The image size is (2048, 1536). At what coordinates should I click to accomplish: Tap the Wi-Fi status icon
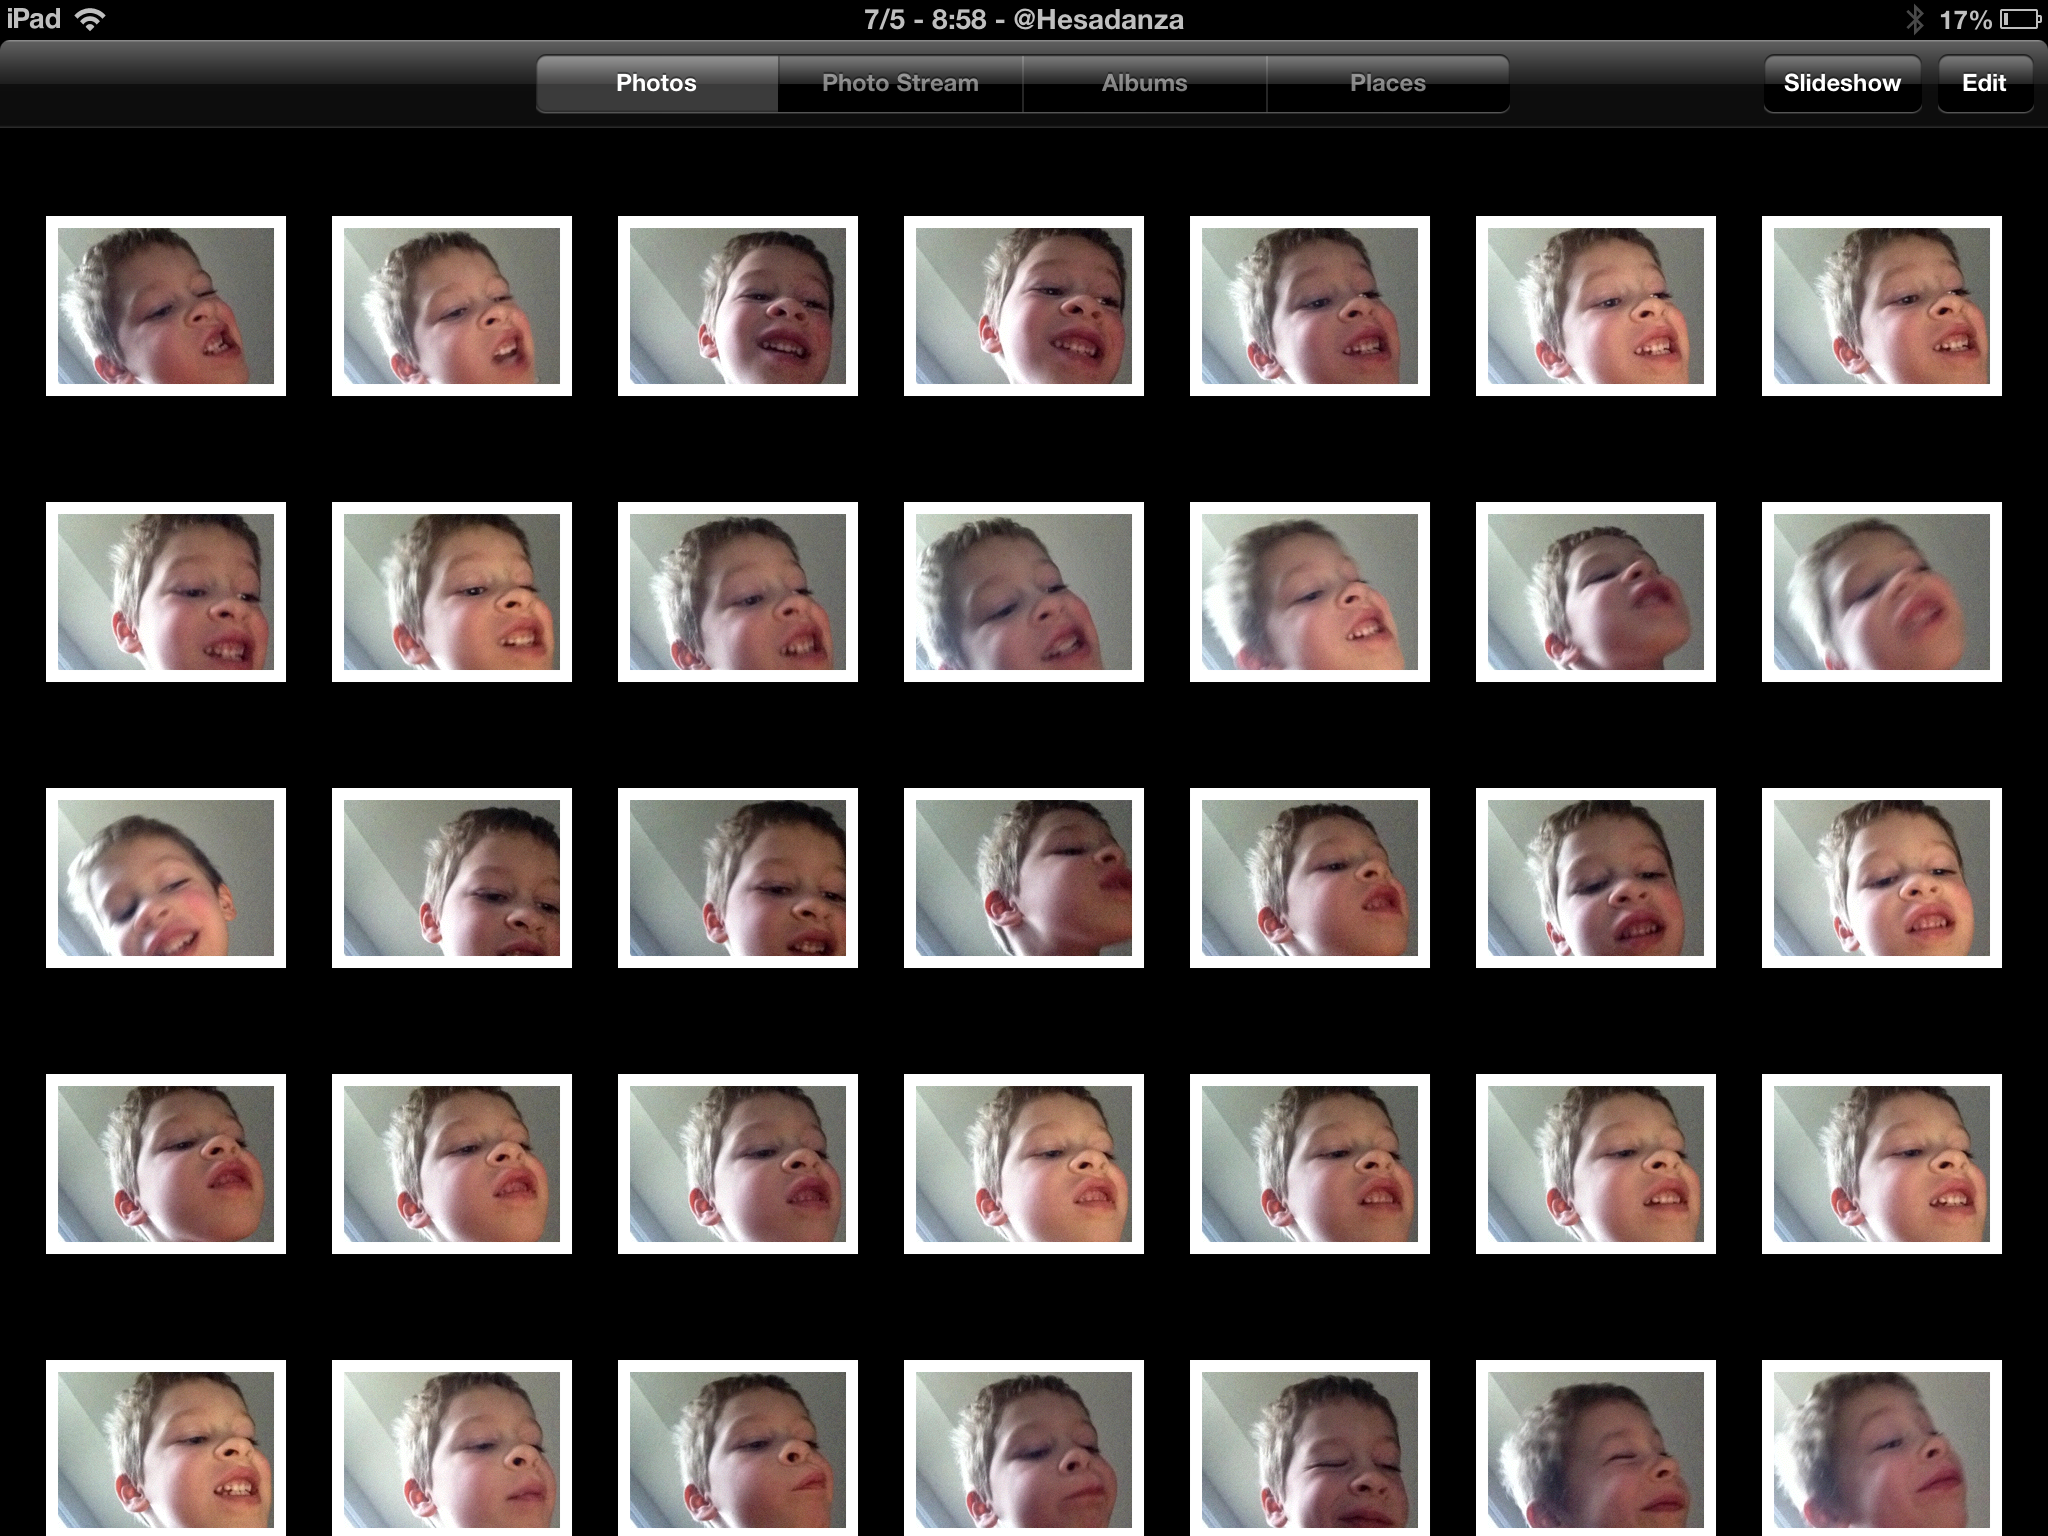click(x=90, y=19)
